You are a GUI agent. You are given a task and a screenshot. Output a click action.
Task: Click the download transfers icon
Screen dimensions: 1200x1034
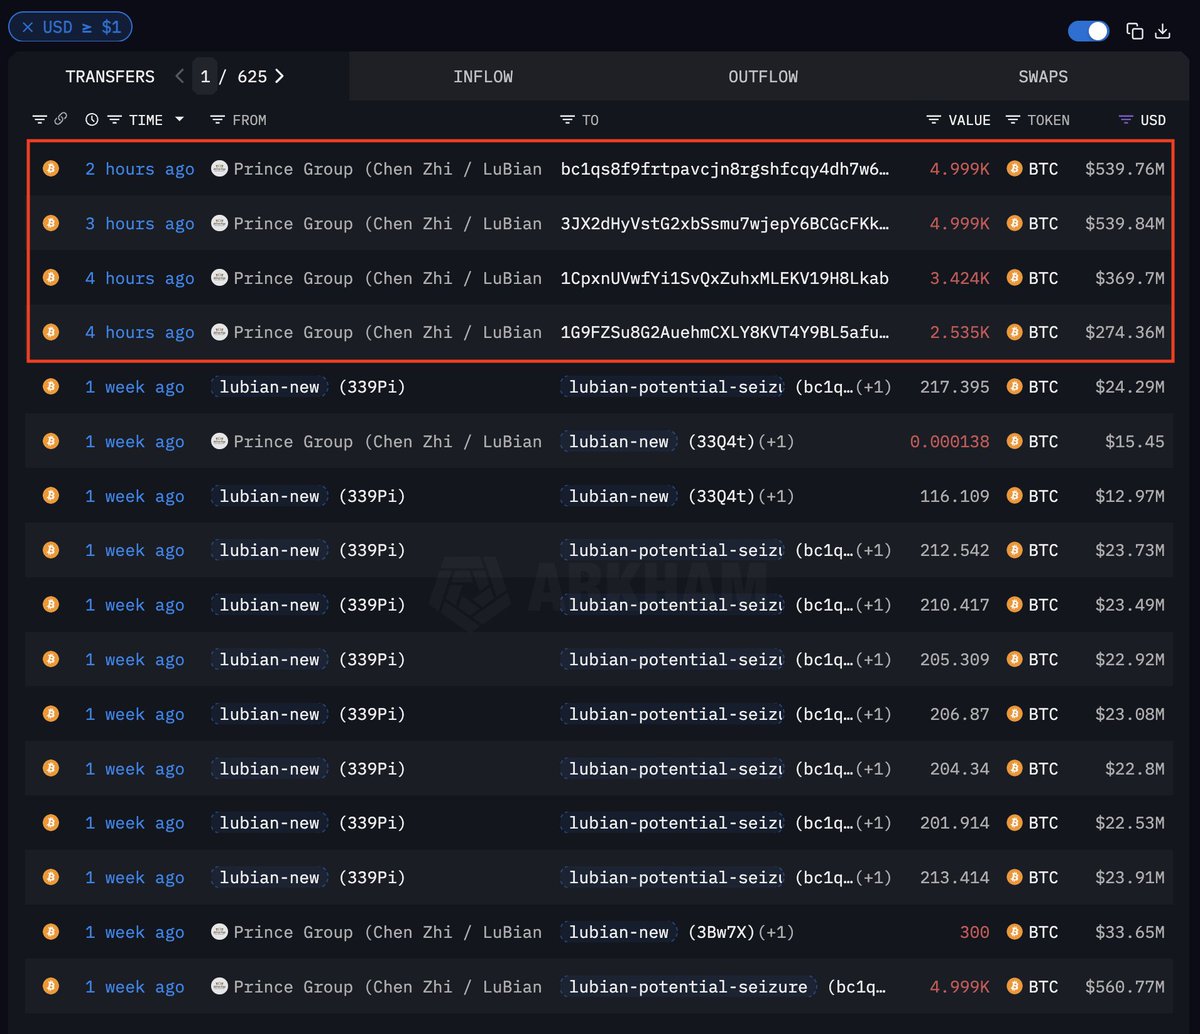point(1163,31)
